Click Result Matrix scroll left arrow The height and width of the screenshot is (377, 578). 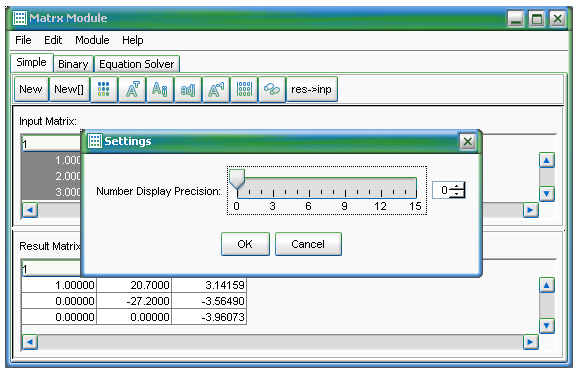click(x=30, y=342)
